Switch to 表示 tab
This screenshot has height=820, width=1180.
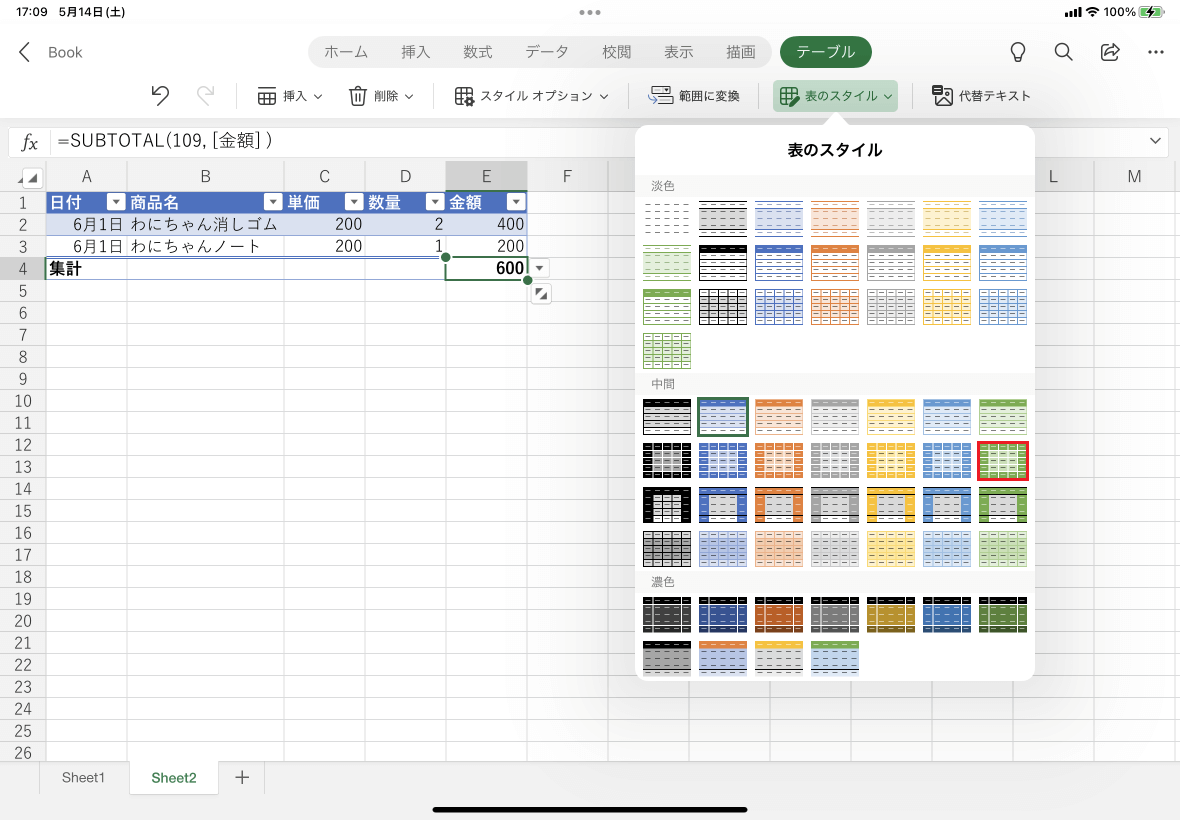[678, 52]
